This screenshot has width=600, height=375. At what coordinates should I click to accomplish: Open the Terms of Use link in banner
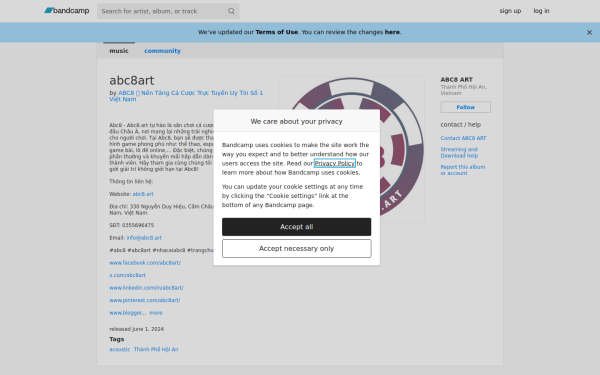click(x=277, y=32)
